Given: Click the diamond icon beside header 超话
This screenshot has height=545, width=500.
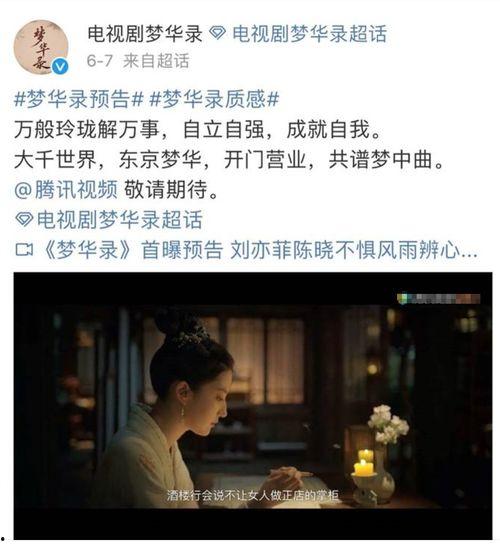Looking at the screenshot, I should tap(218, 34).
